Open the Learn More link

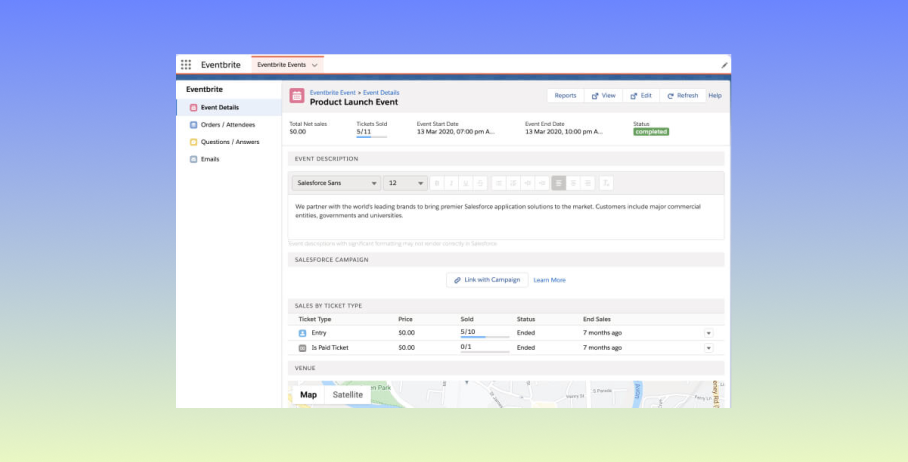[x=550, y=280]
